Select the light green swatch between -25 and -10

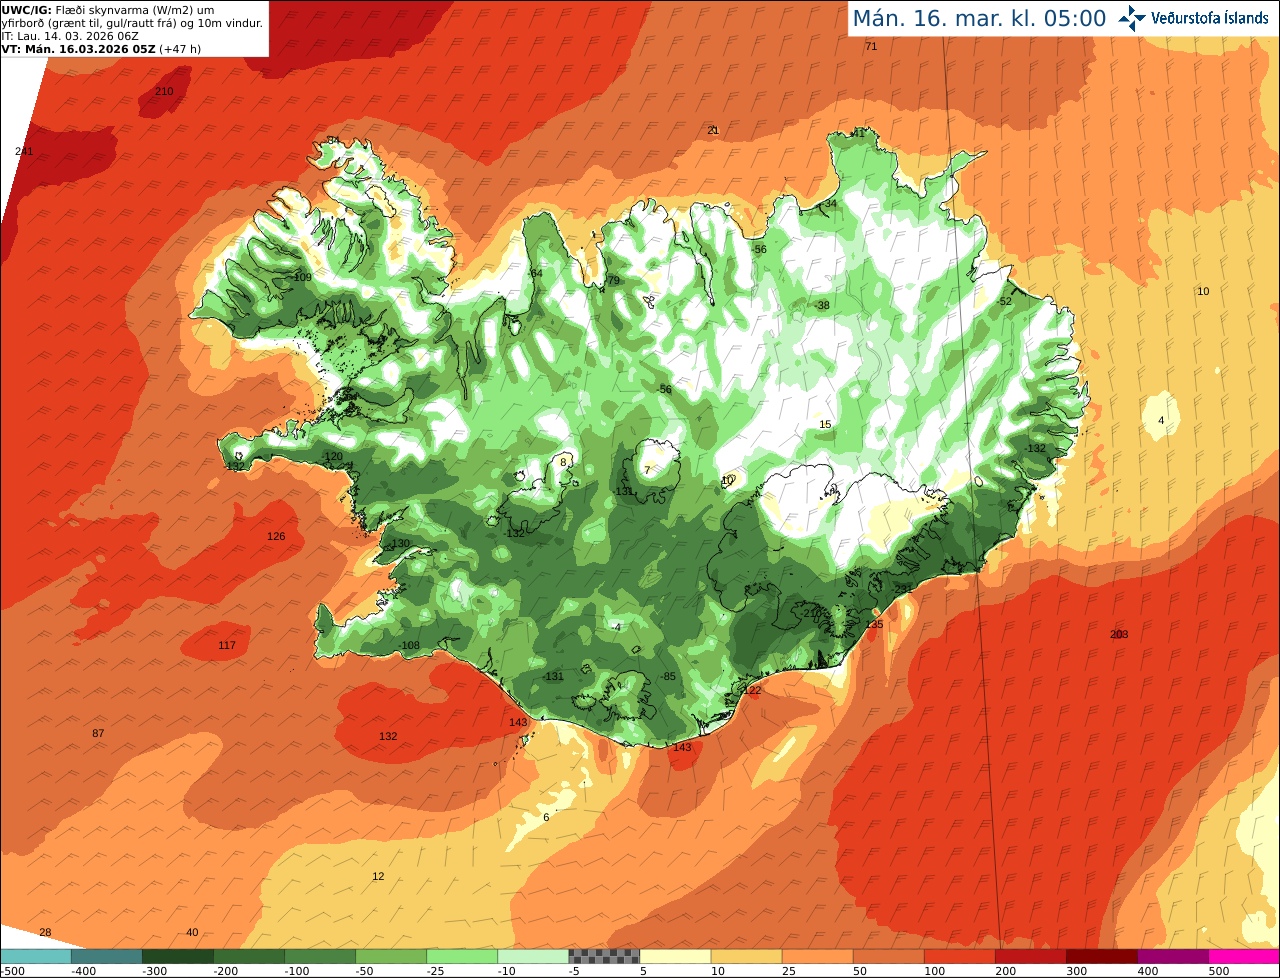[461, 956]
